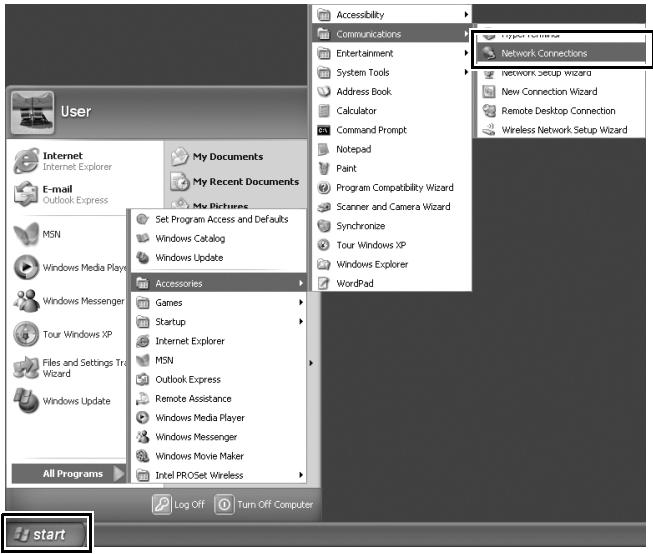Click the My Documents folder icon
653x554 pixels.
pos(180,157)
